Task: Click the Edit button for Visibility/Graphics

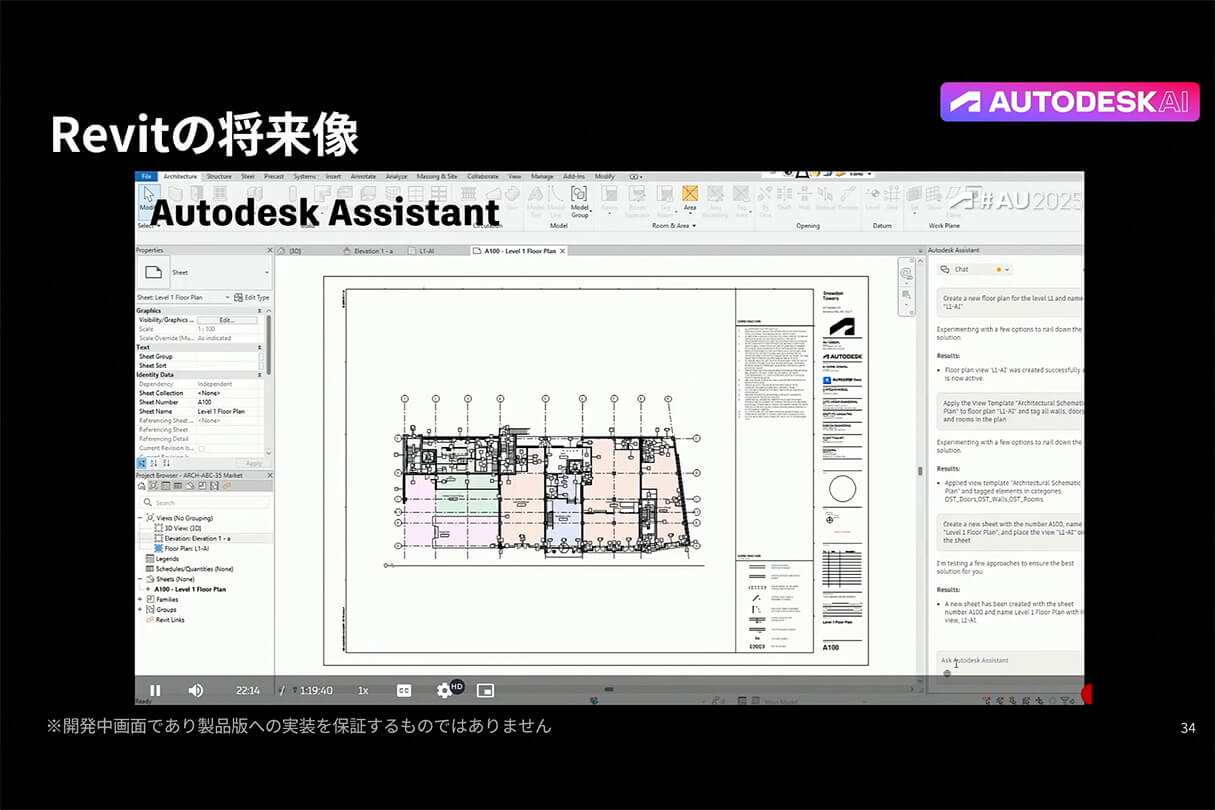Action: [227, 320]
